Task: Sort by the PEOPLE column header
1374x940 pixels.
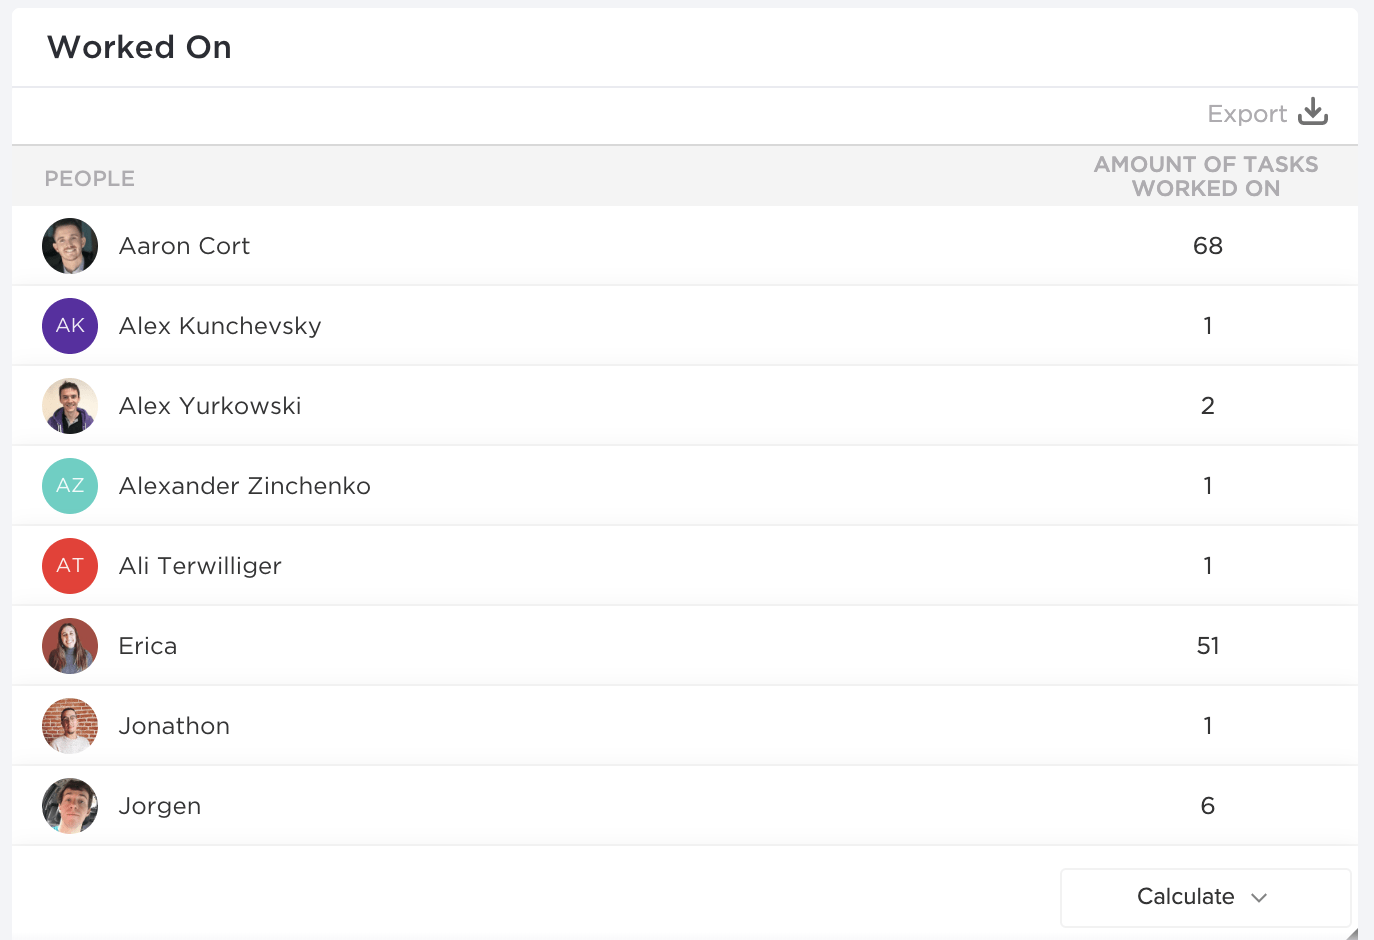Action: point(89,178)
